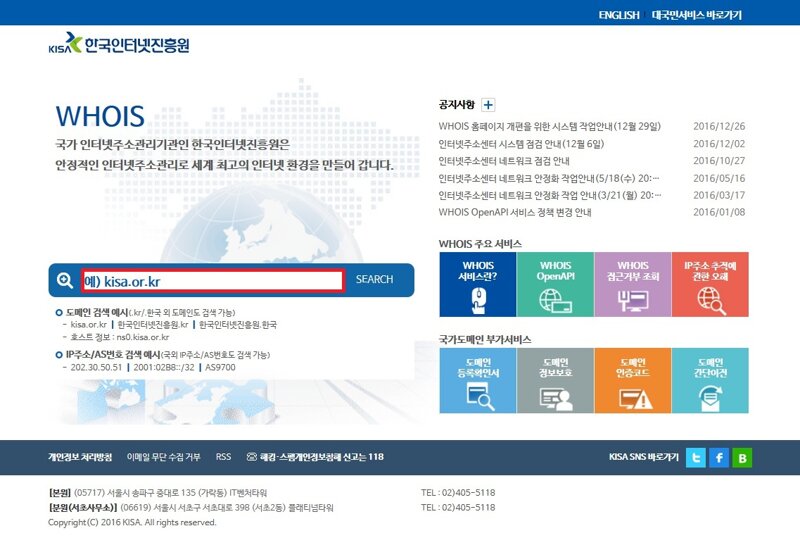This screenshot has height=545, width=800.
Task: Switch to ENGLISH site
Action: coord(619,15)
